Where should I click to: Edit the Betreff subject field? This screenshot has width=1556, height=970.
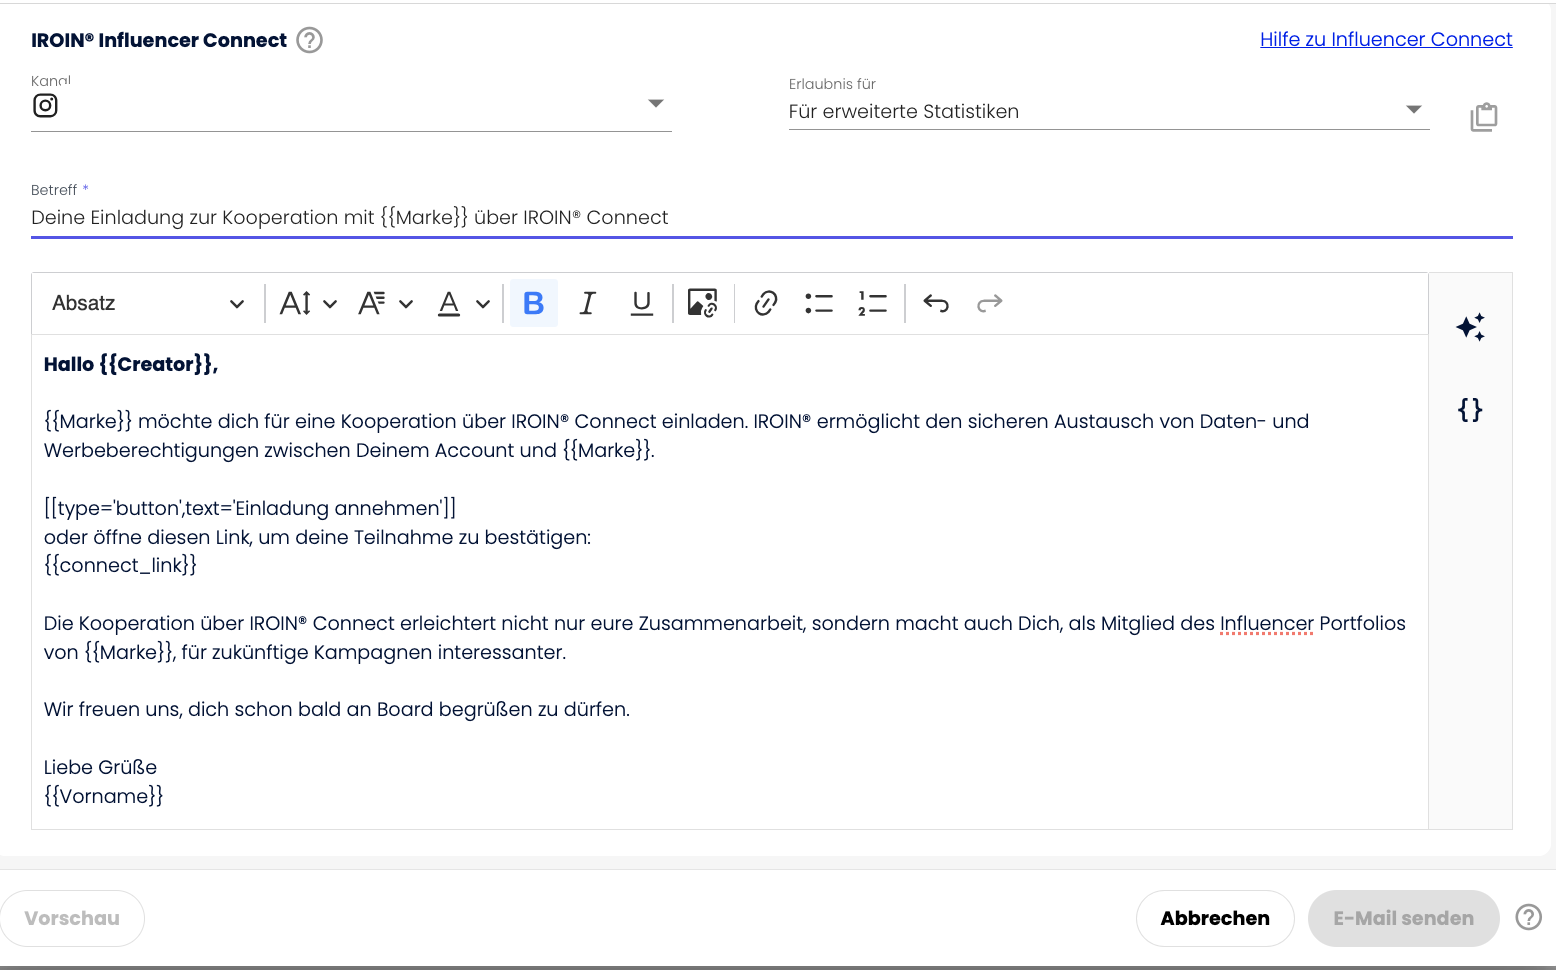pyautogui.click(x=771, y=217)
